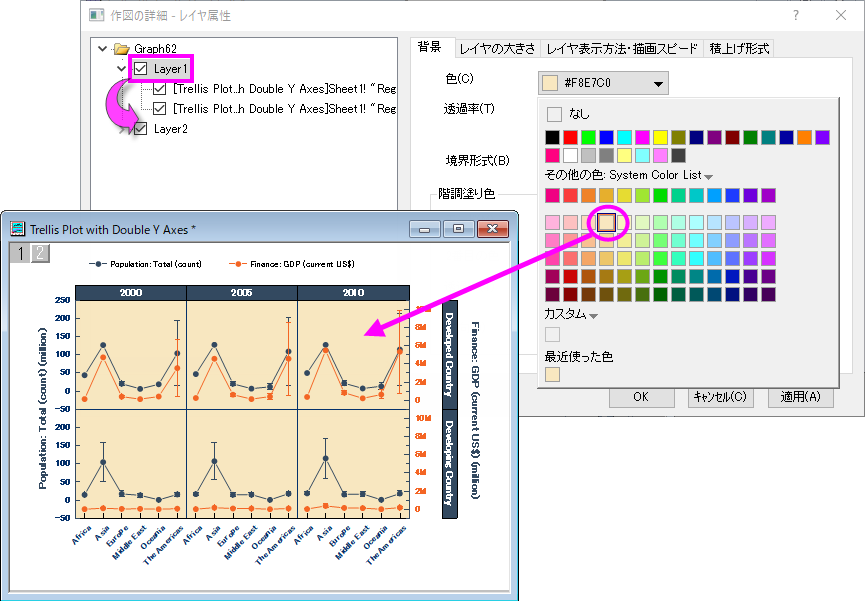Viewport: 865px width, 601px height.
Task: Select Layer2 tree row
Action: [x=170, y=129]
